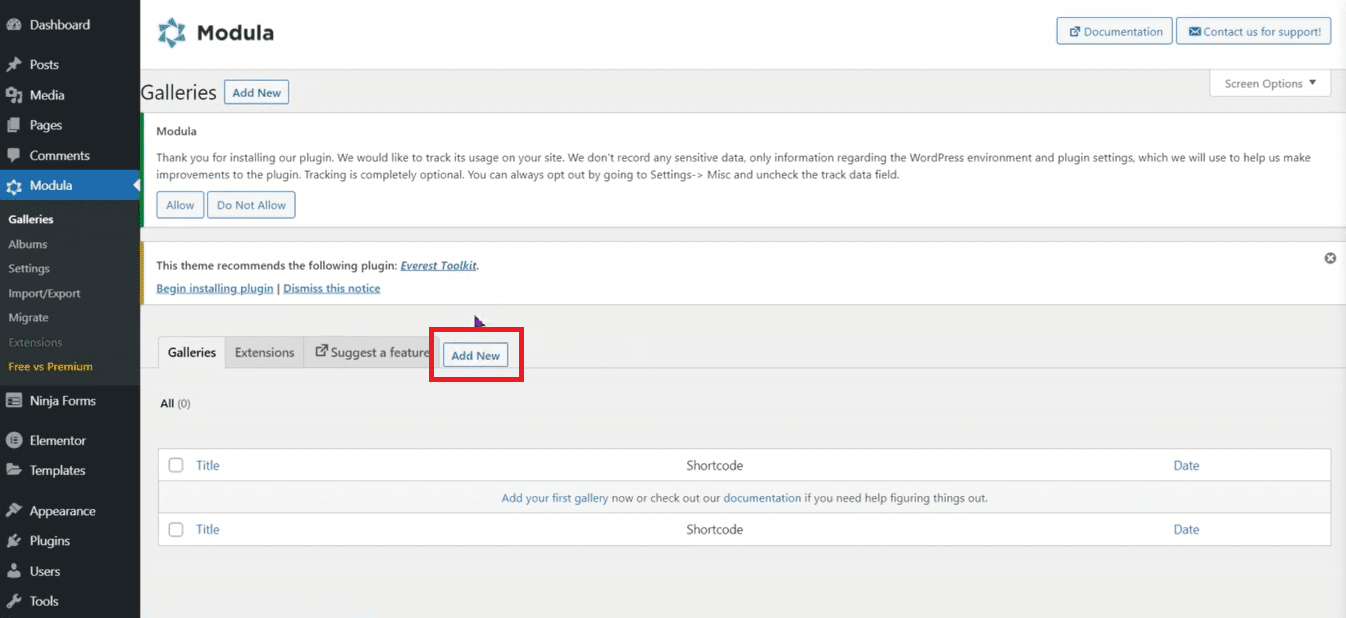Open the Albums submenu item
The height and width of the screenshot is (618, 1346).
click(28, 244)
